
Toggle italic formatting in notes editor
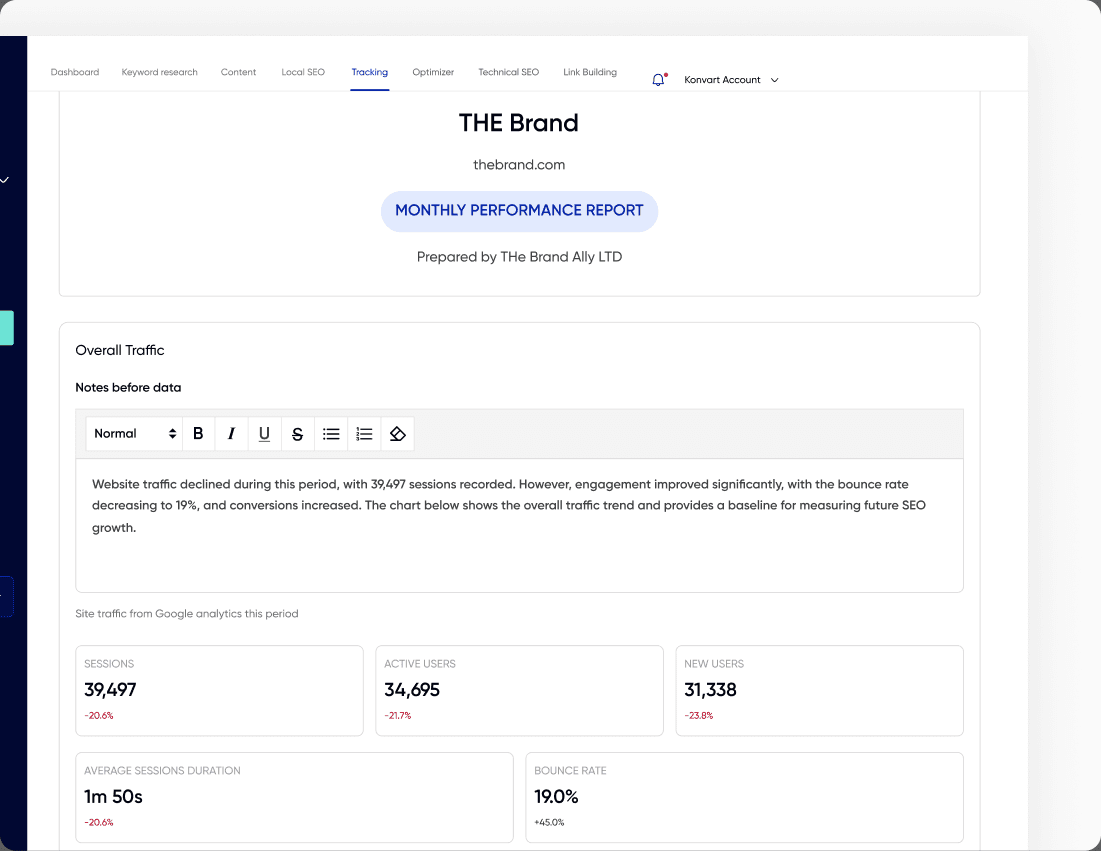(x=231, y=434)
